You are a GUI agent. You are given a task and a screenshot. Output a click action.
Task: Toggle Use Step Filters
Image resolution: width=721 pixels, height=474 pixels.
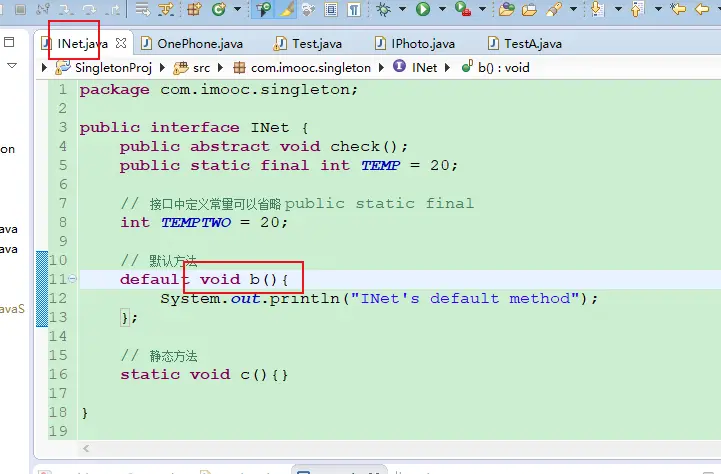pyautogui.click(x=166, y=9)
